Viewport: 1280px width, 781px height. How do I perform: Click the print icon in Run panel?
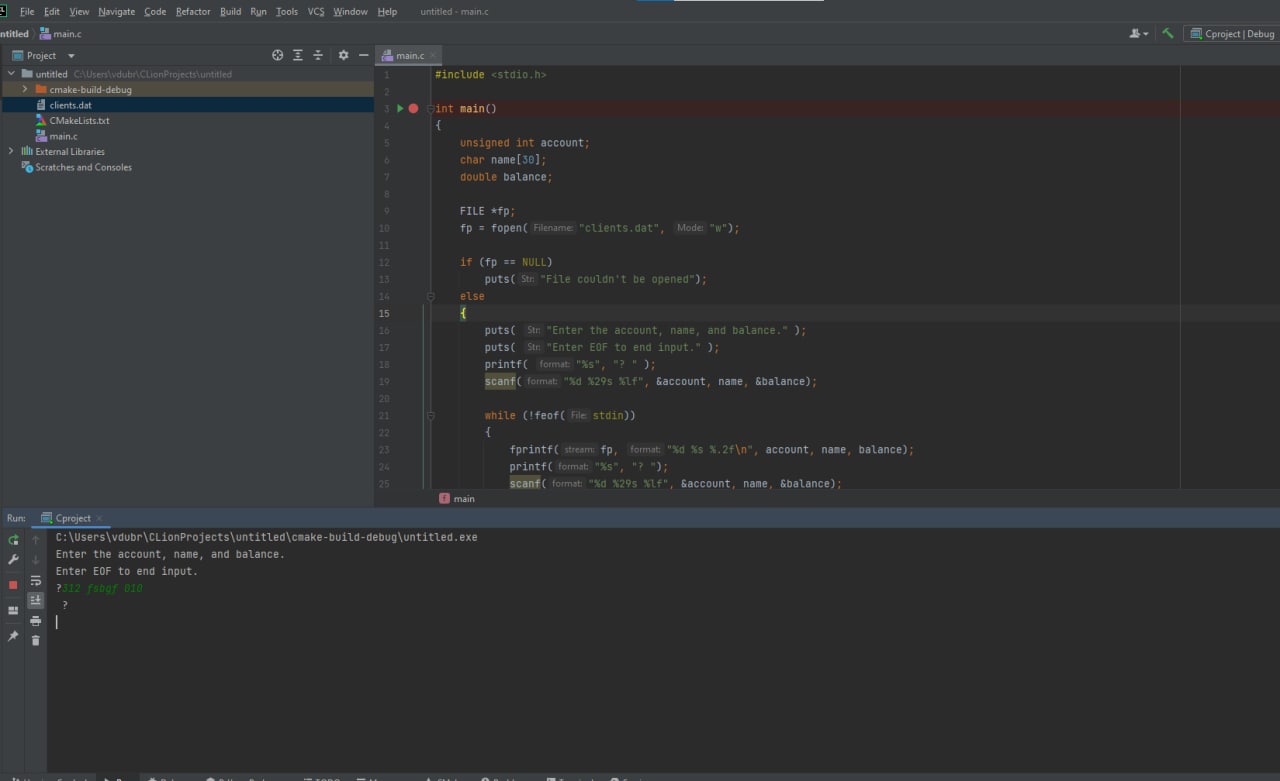pos(36,620)
